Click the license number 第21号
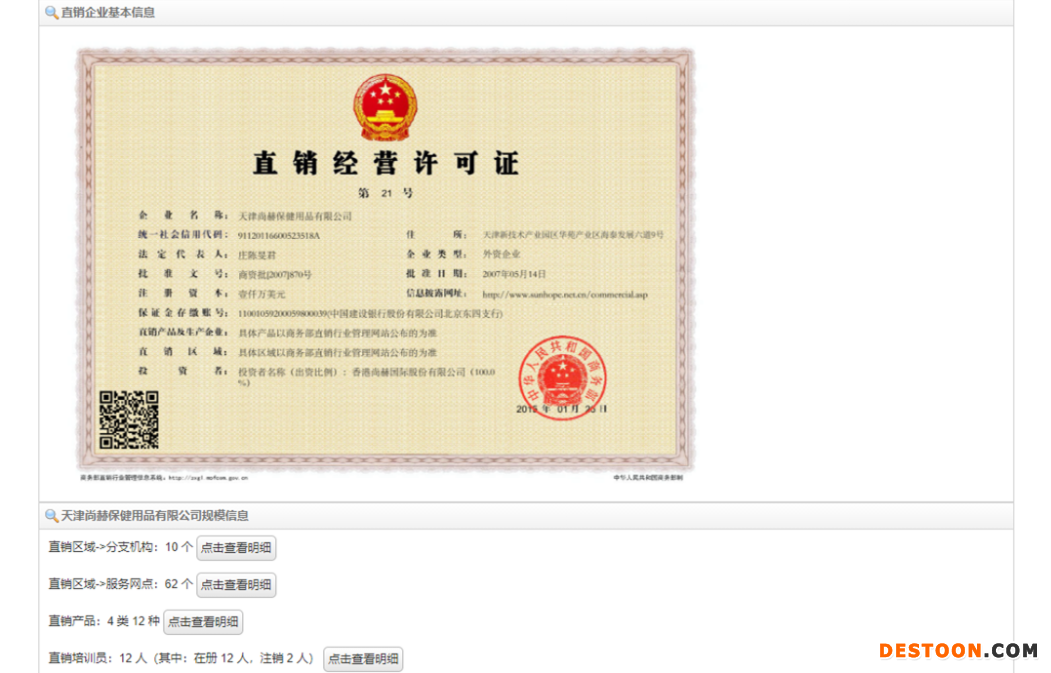1051x673 pixels. pyautogui.click(x=385, y=192)
